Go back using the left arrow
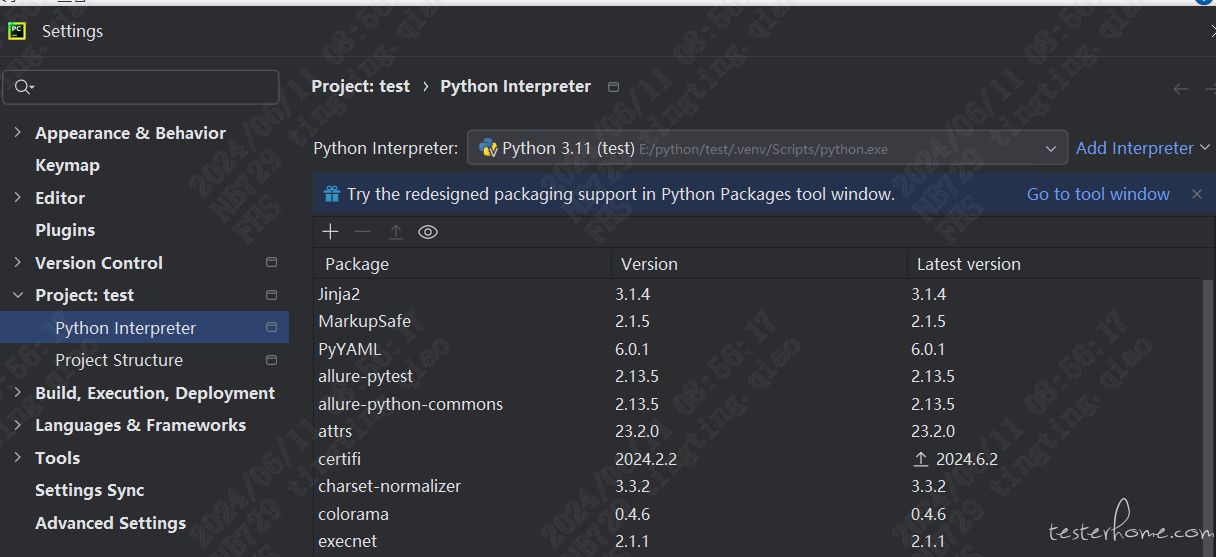 1181,88
